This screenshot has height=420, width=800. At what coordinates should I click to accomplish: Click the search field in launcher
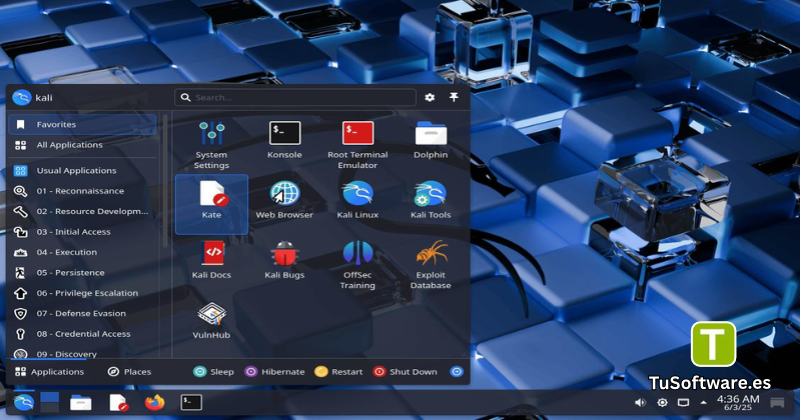(295, 97)
